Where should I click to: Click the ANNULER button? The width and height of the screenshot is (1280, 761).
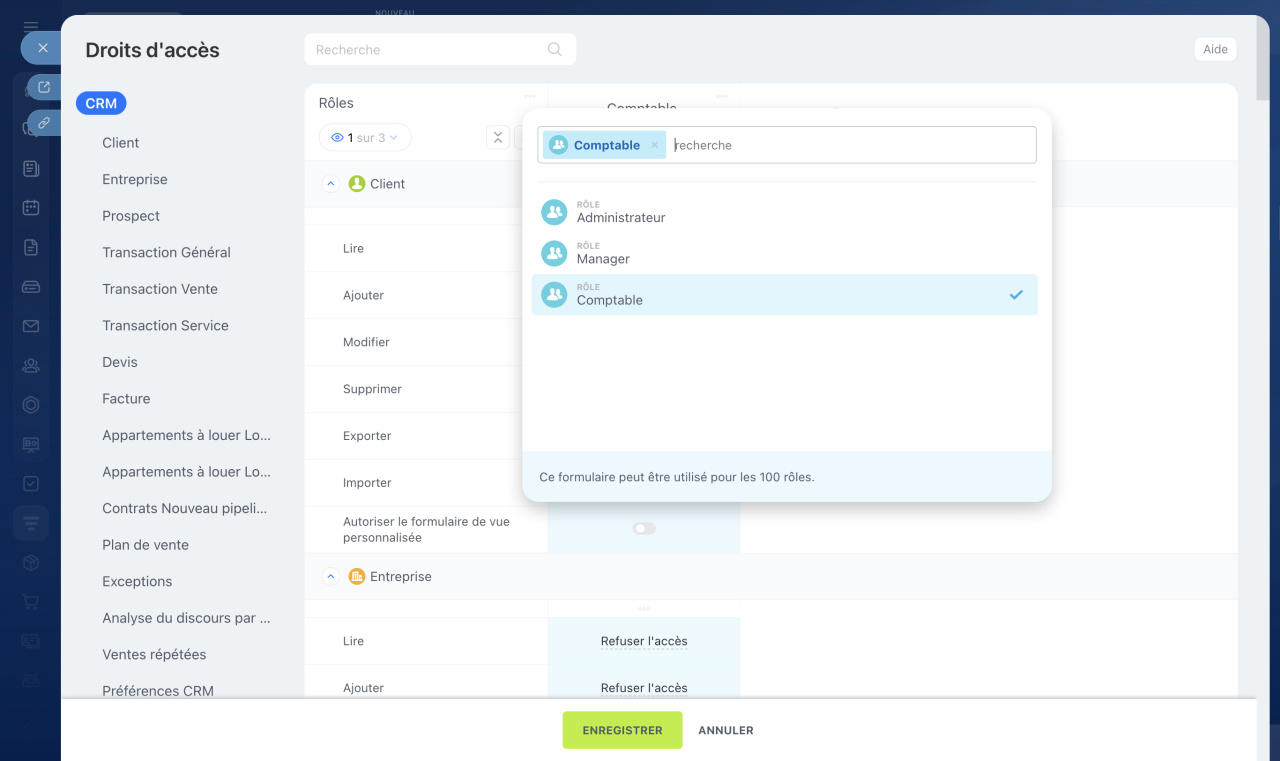tap(726, 730)
